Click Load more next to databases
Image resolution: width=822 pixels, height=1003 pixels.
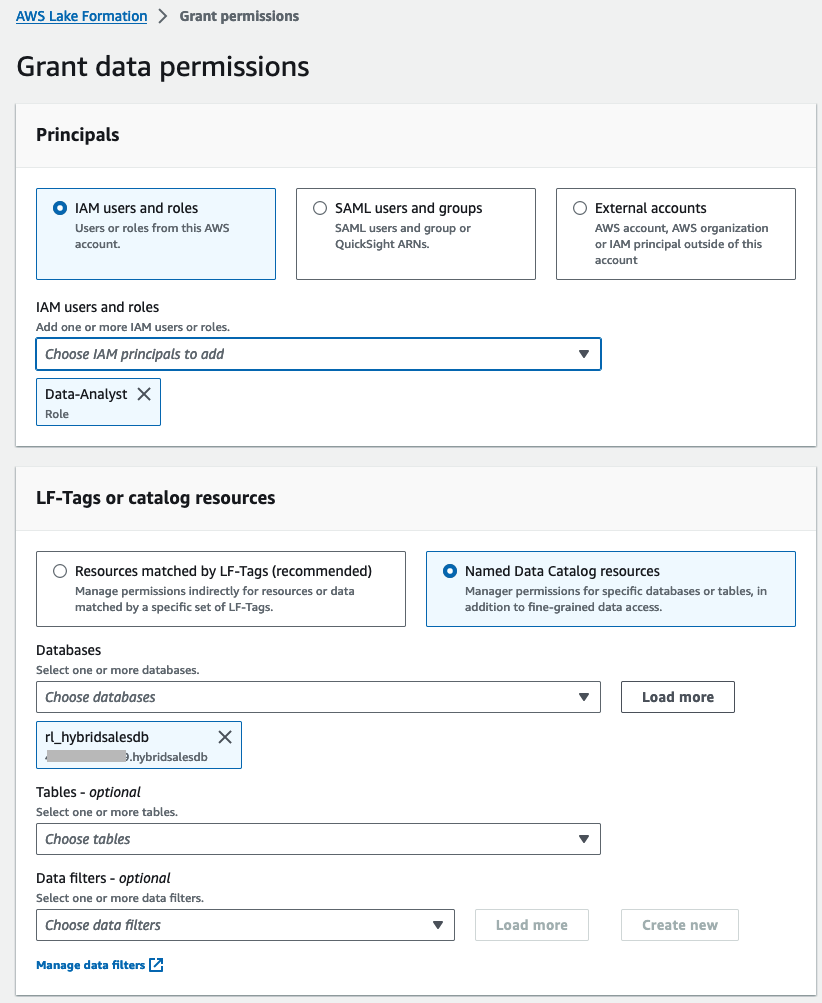point(678,697)
